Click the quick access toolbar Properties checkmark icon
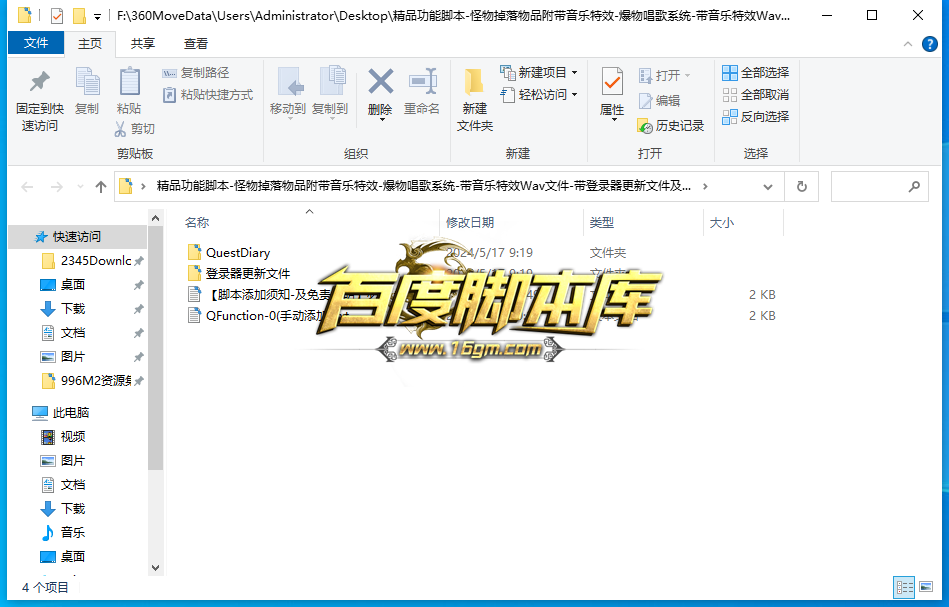The height and width of the screenshot is (607, 949). pos(57,15)
